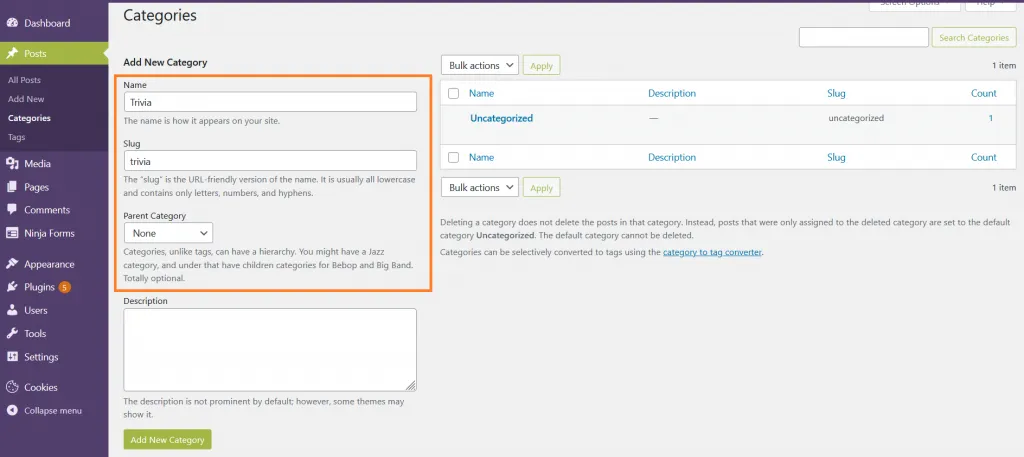Click the top Apply button
The height and width of the screenshot is (457, 1024).
(x=541, y=65)
